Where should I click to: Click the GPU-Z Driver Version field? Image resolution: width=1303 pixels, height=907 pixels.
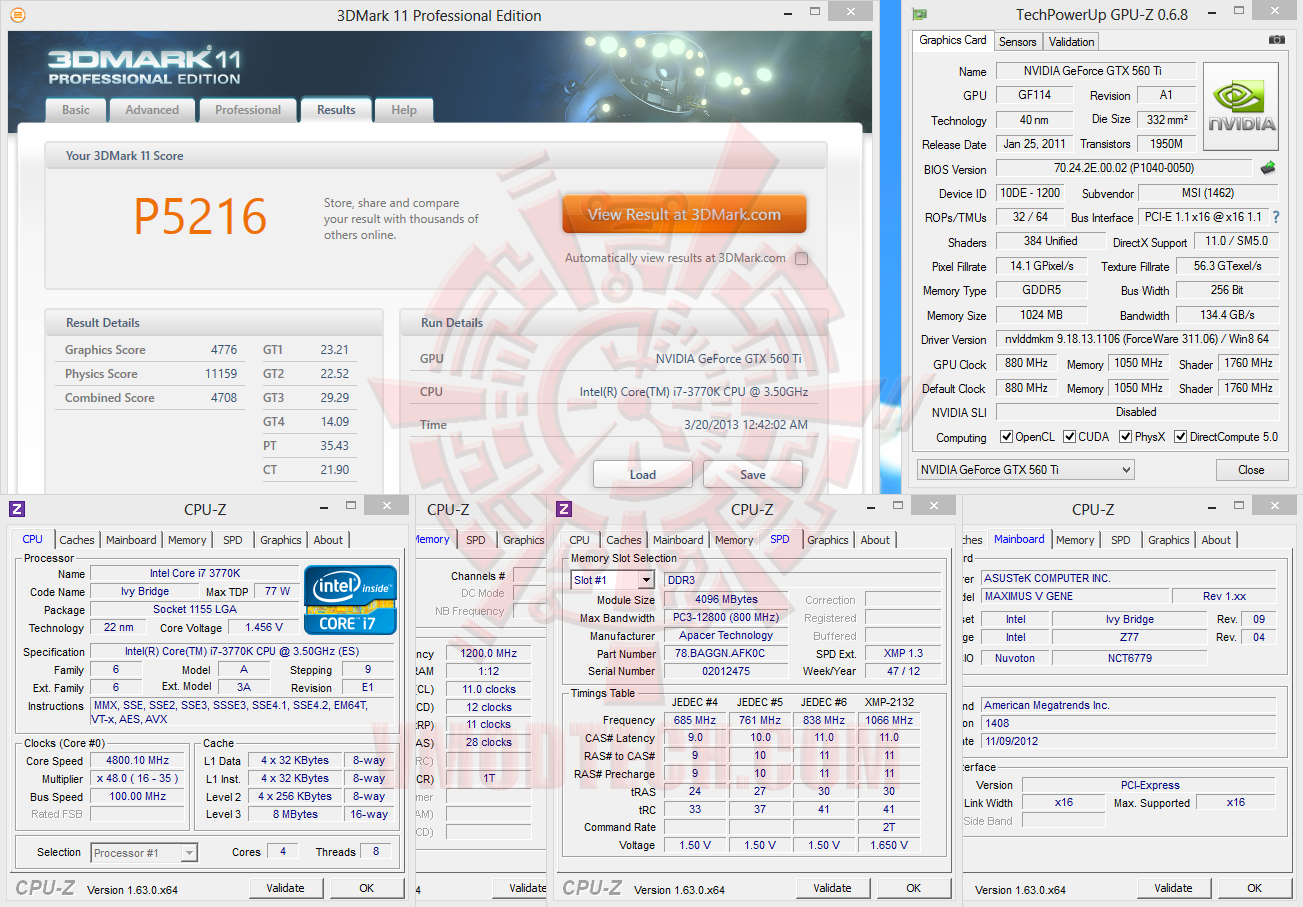click(1137, 340)
